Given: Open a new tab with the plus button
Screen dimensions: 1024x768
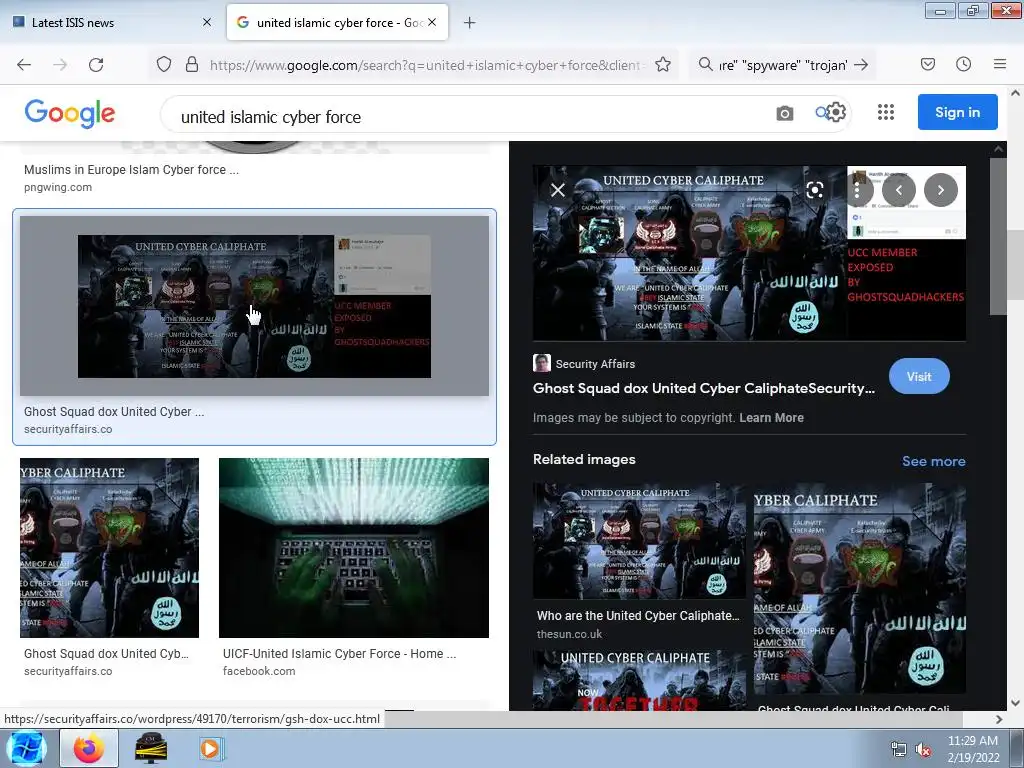Looking at the screenshot, I should click(469, 23).
